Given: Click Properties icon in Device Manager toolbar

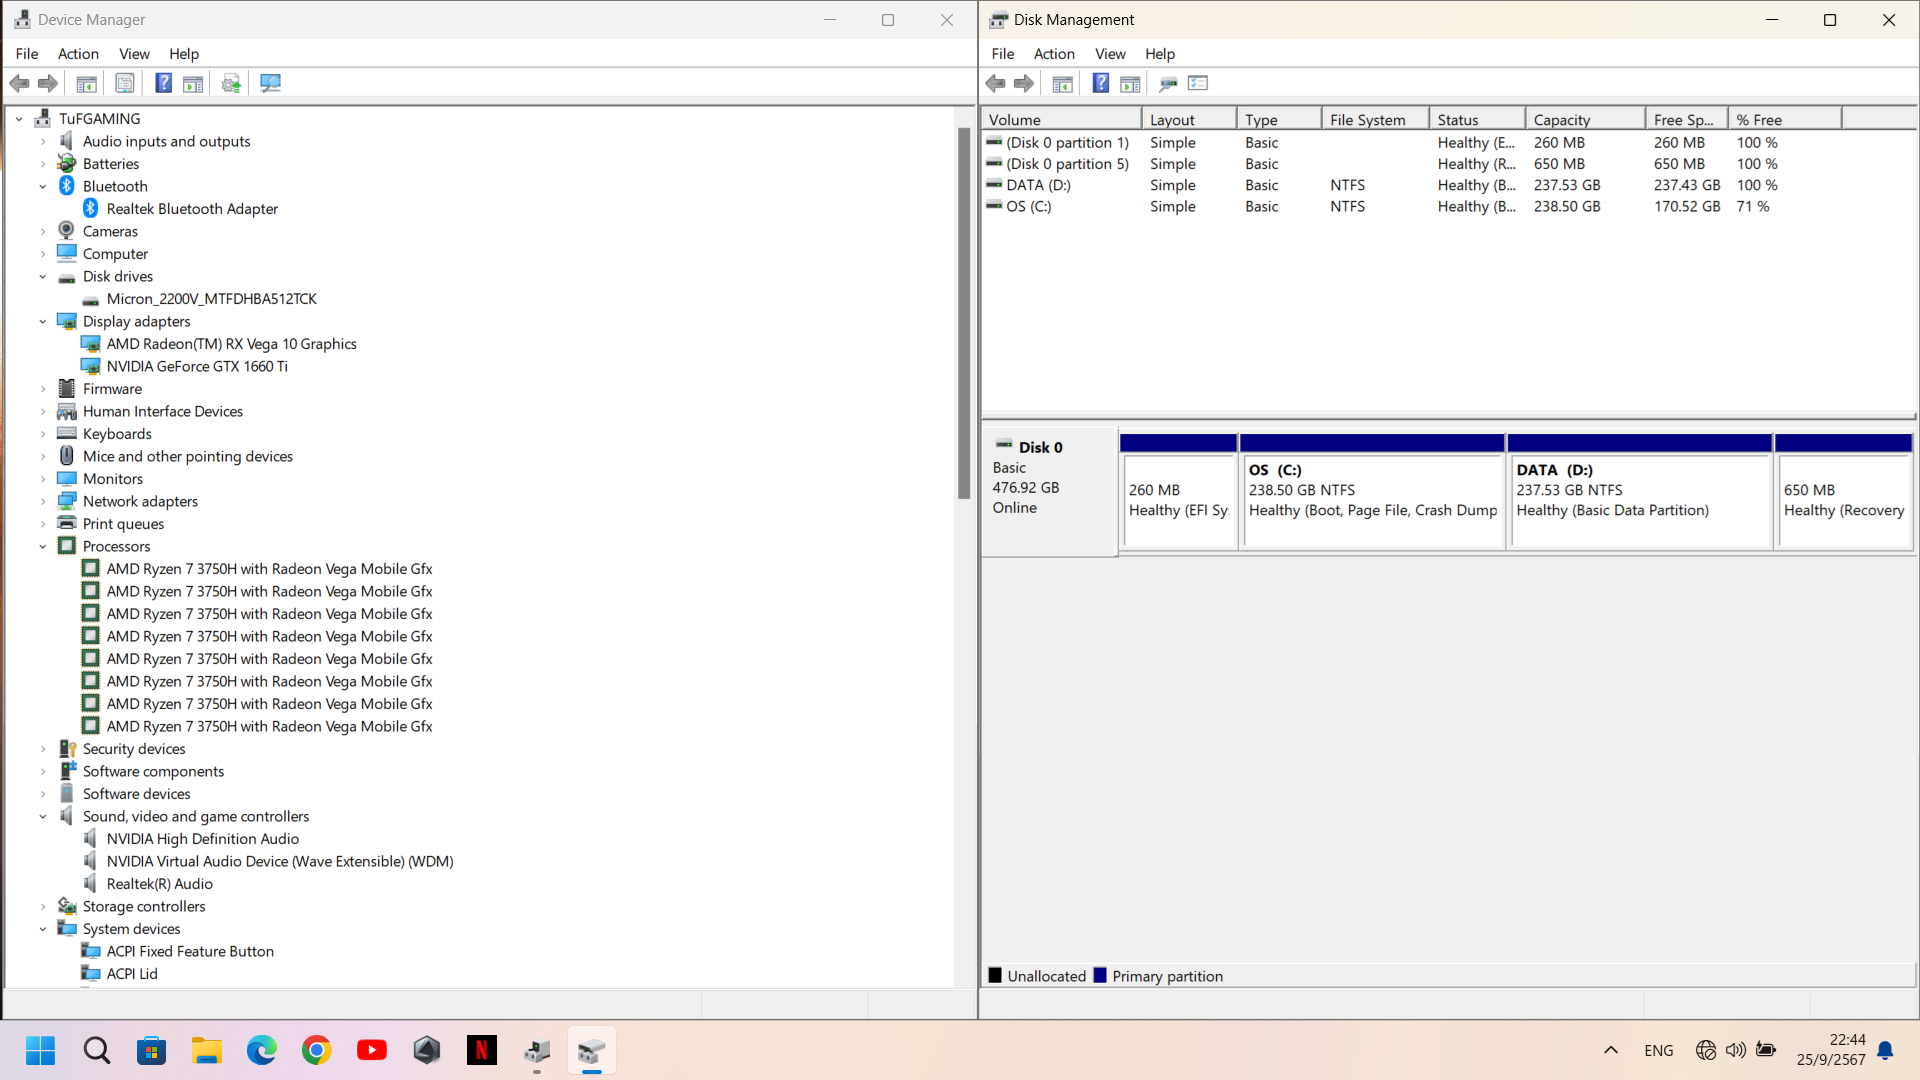Looking at the screenshot, I should pyautogui.click(x=125, y=83).
